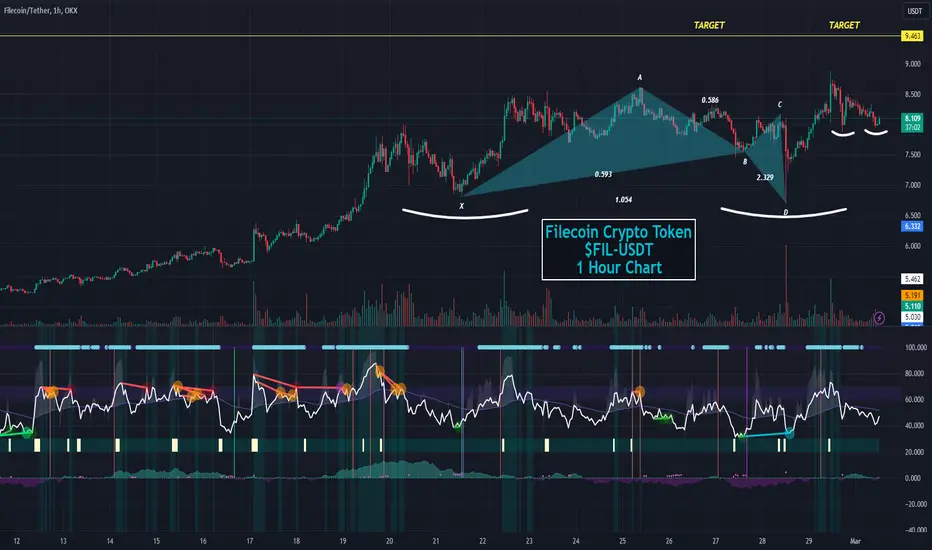Click the pattern point label C
Image resolution: width=932 pixels, height=550 pixels.
(x=780, y=105)
